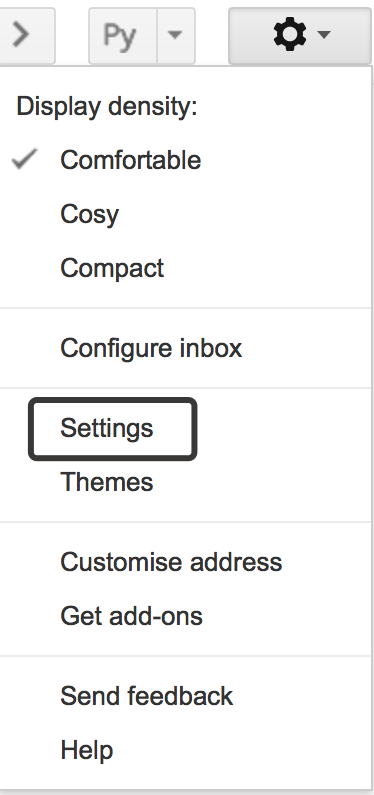Image resolution: width=374 pixels, height=795 pixels.
Task: Click the gear settings icon
Action: click(x=290, y=35)
